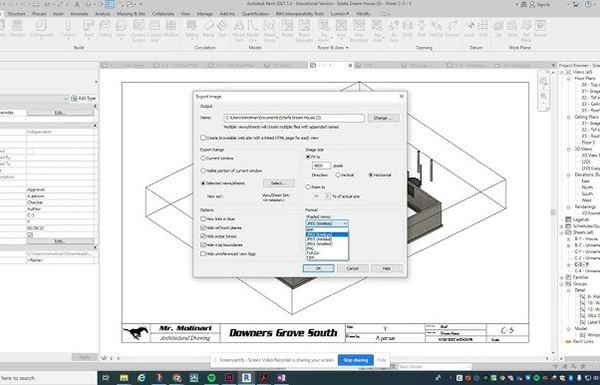Choose JPEG (medium) from format list
Viewport: 600px width, 385px height.
[x=327, y=239]
